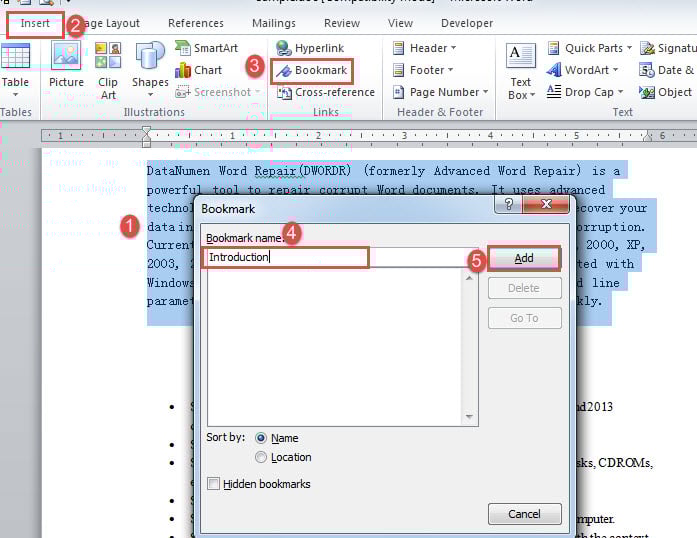
Task: Close the Bookmark dialog
Action: tap(546, 204)
